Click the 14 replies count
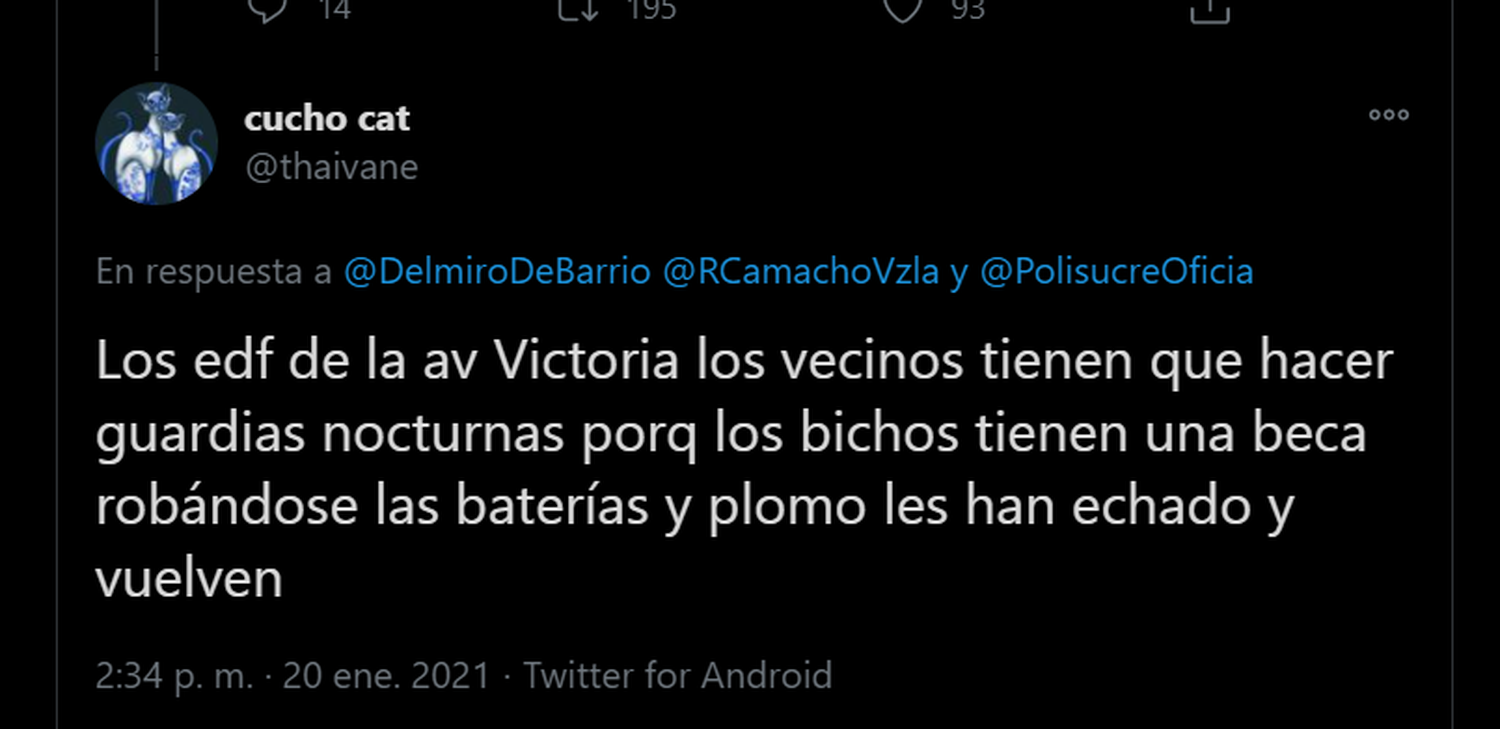 click(335, 10)
